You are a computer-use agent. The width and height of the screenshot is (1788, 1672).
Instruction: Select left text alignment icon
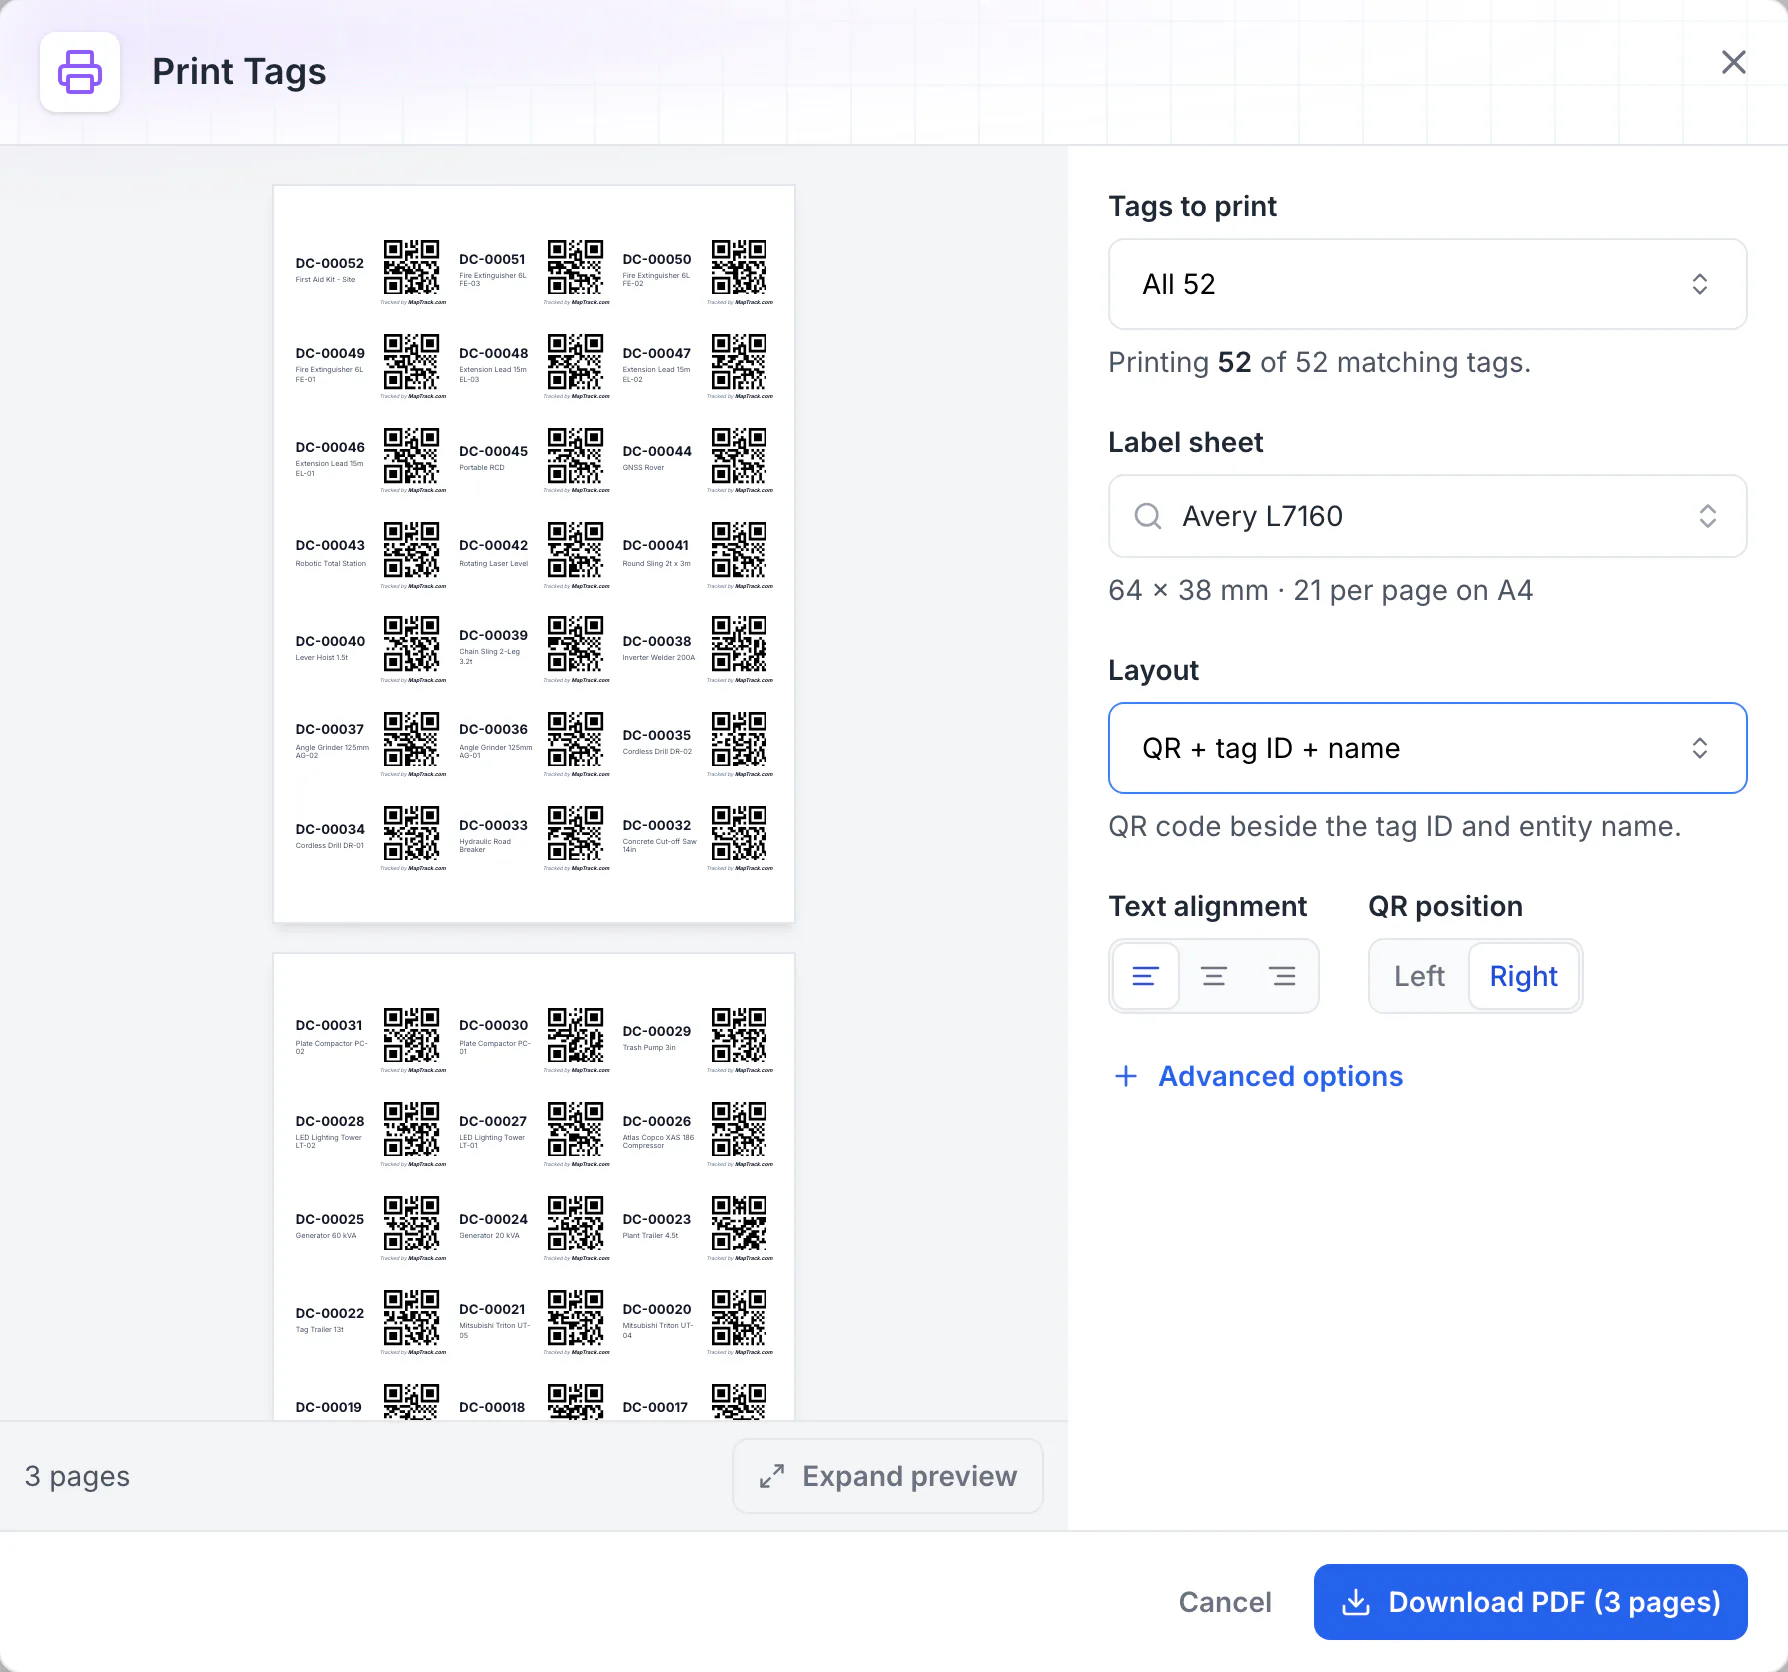click(1146, 976)
